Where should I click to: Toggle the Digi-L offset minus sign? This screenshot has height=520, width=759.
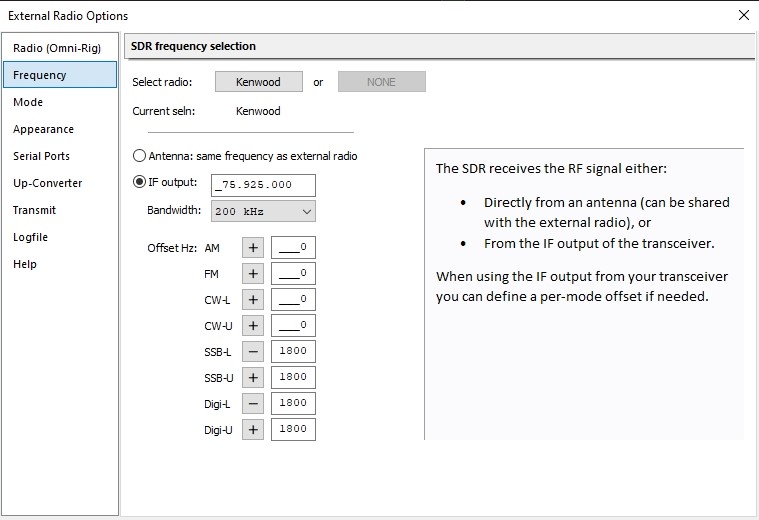[x=253, y=404]
